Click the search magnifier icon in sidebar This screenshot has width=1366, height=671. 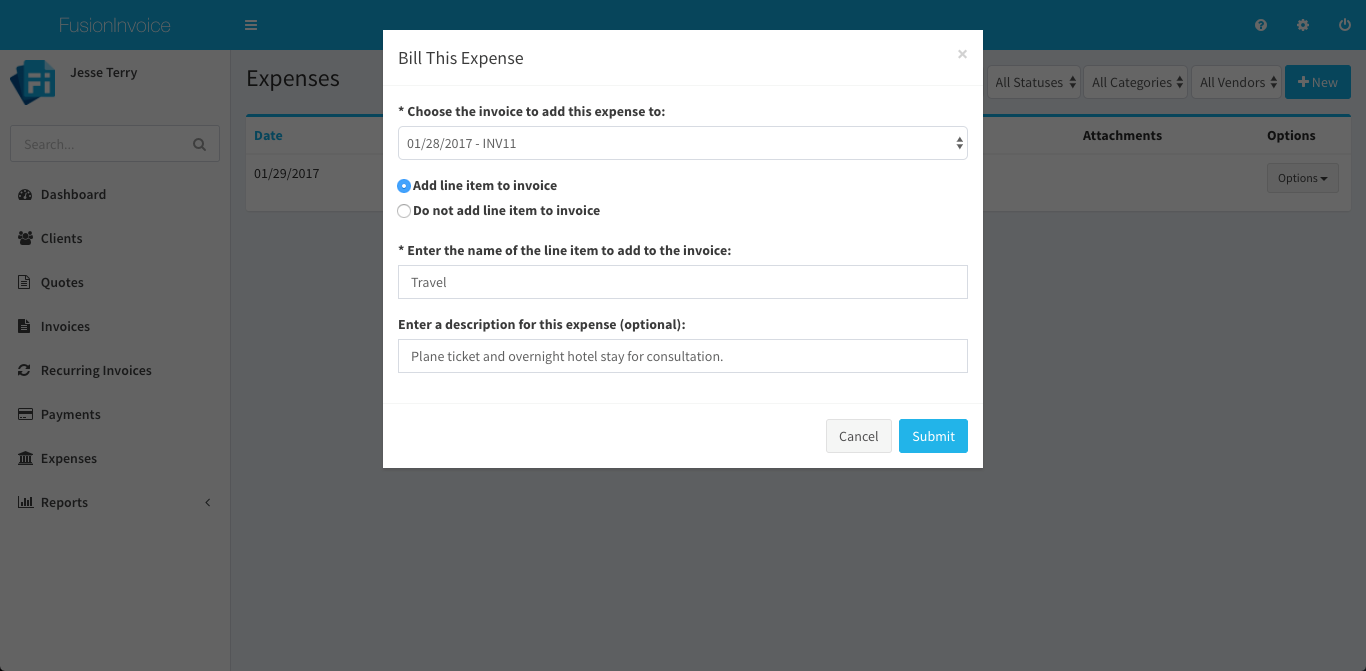200,145
